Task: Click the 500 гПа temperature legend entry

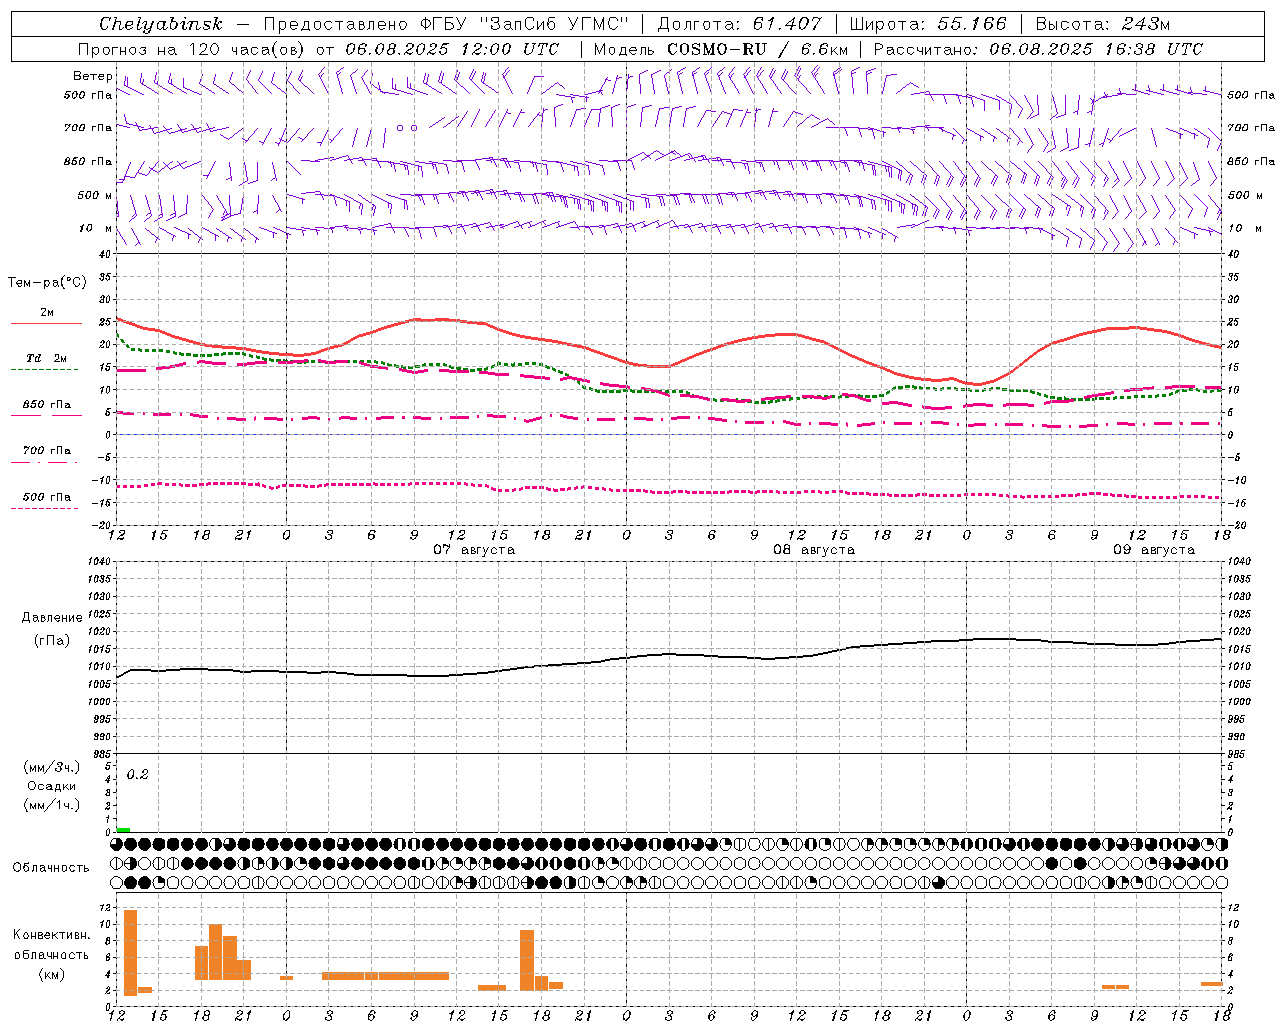Action: [46, 497]
